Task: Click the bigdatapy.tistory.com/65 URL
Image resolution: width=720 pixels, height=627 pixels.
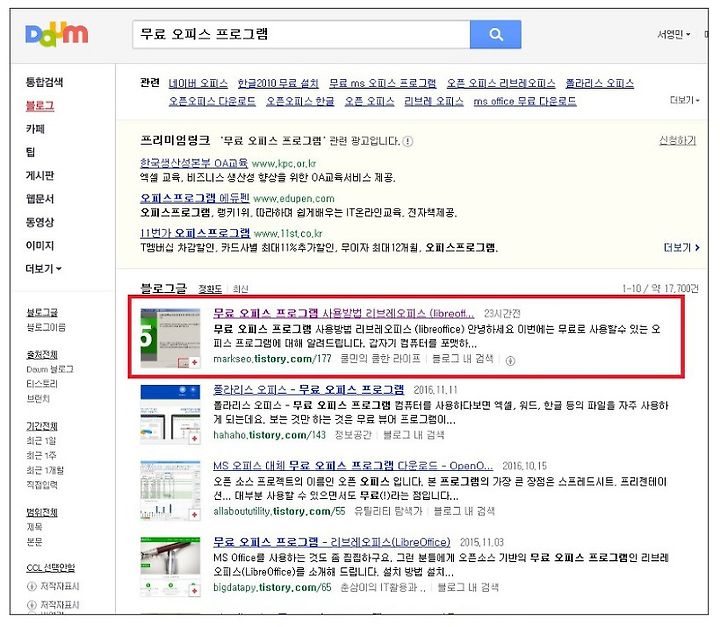Action: [x=272, y=587]
